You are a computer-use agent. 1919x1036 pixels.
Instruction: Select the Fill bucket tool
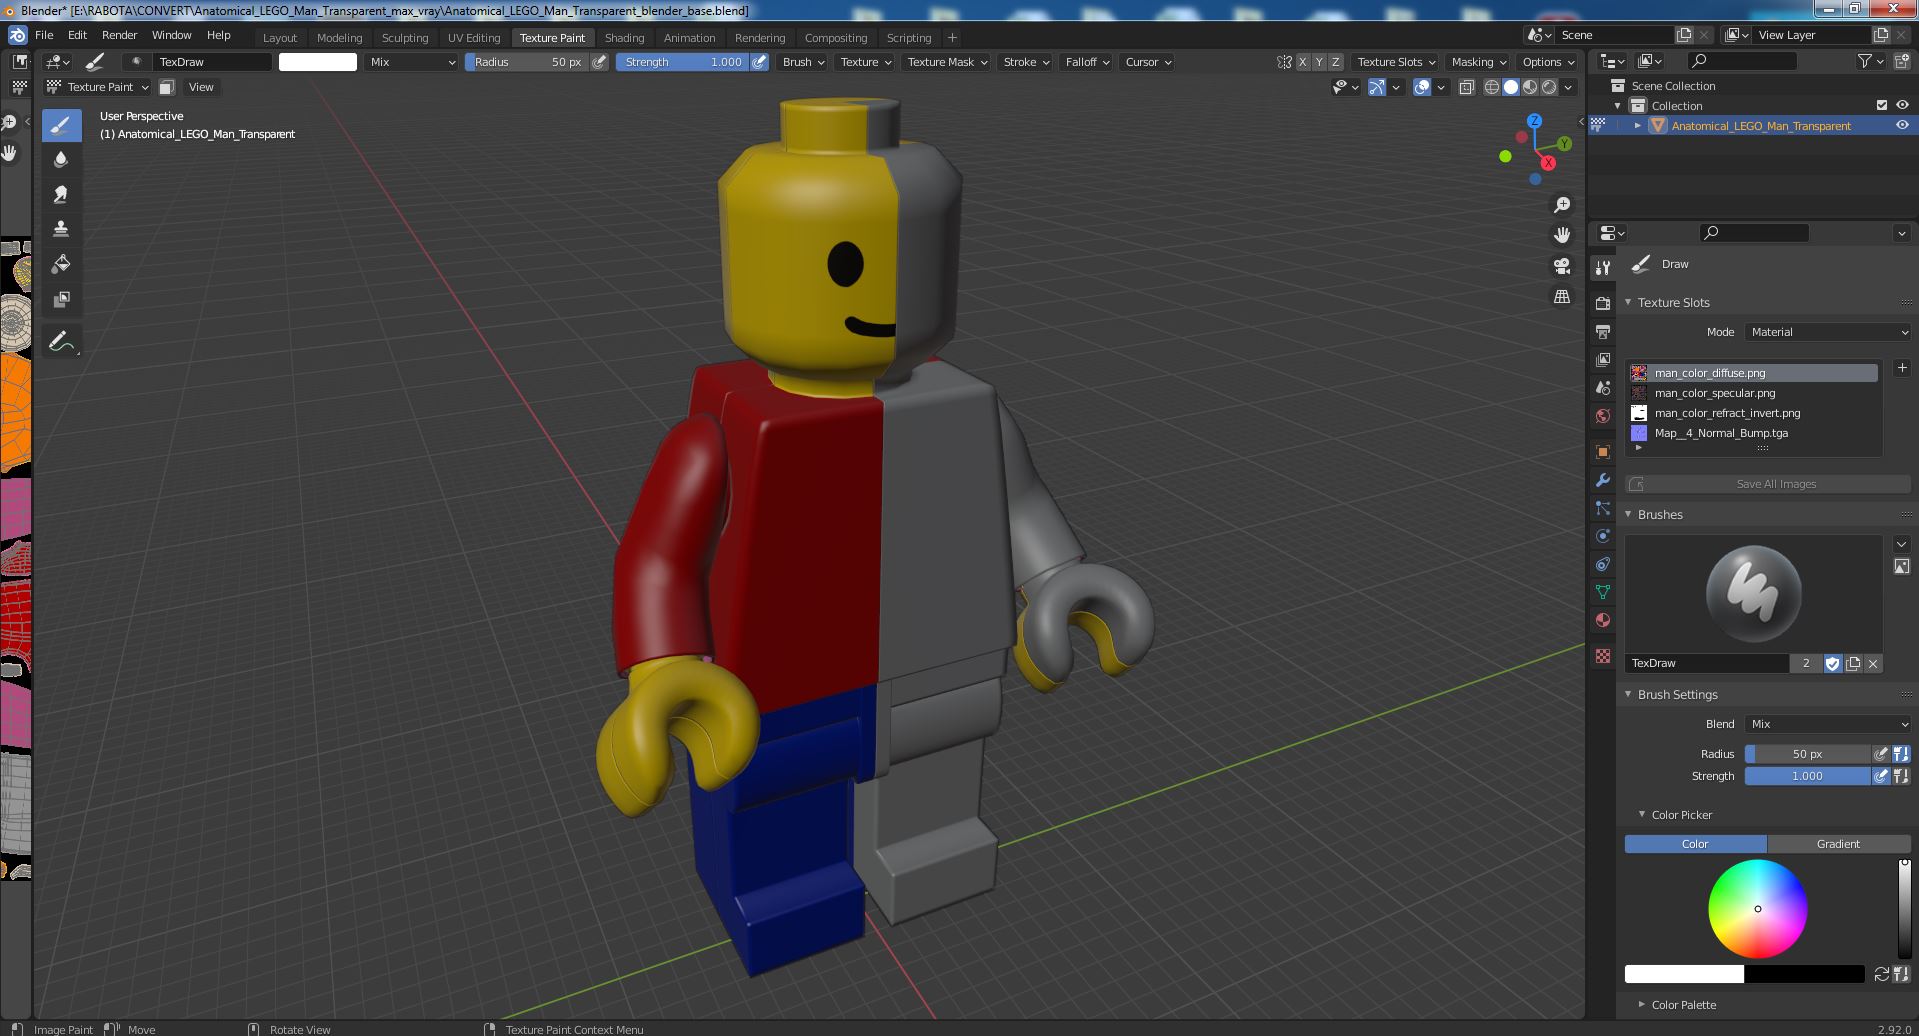click(x=60, y=264)
